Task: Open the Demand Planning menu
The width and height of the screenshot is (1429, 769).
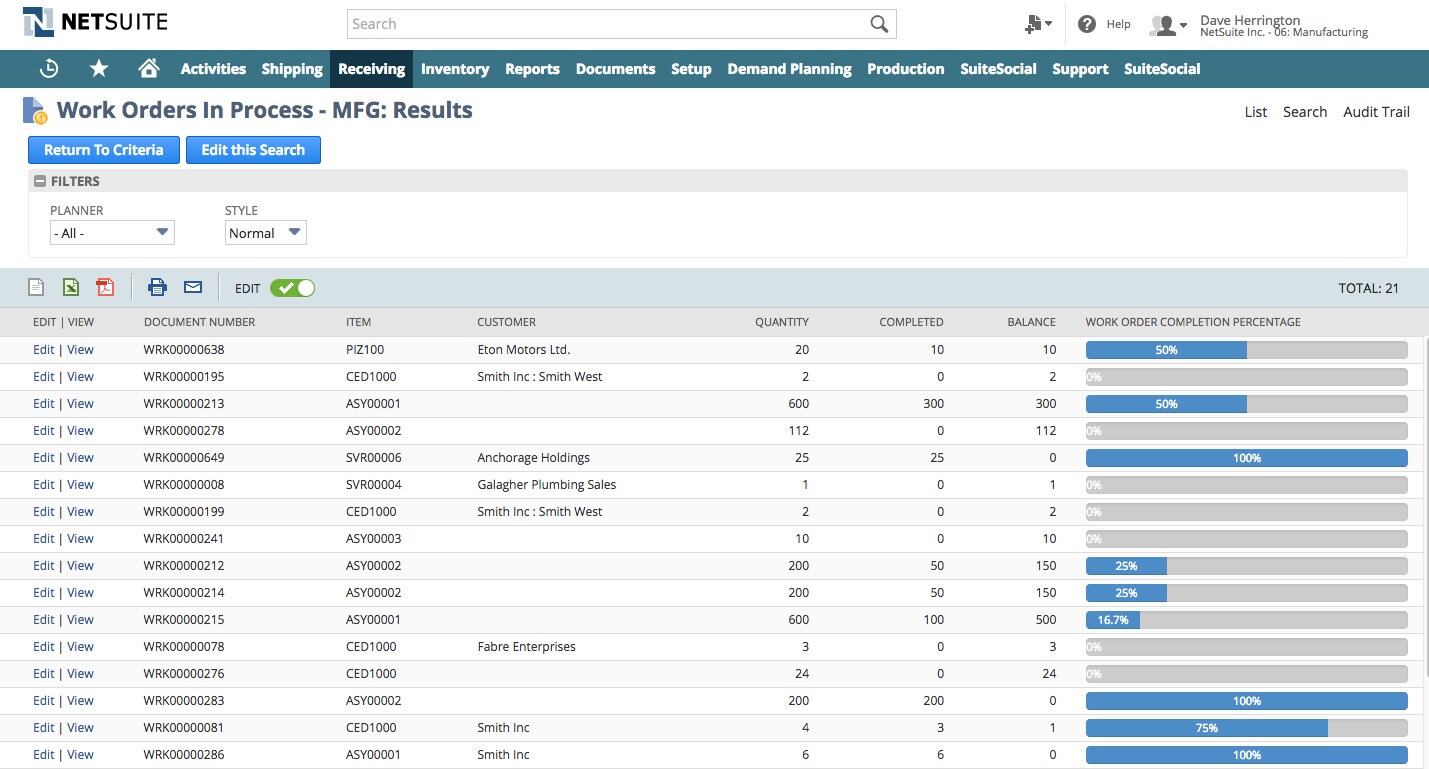Action: 789,69
